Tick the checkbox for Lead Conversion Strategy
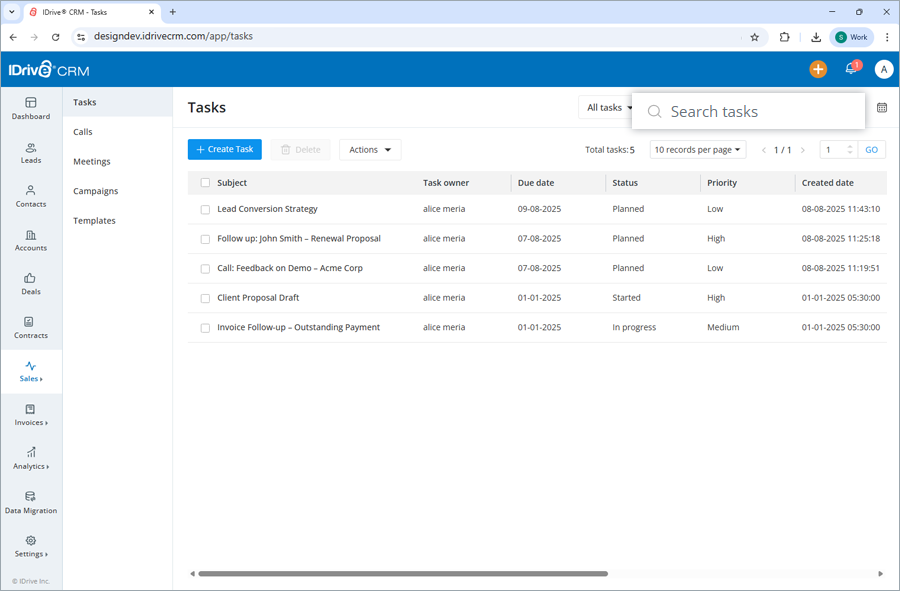 205,209
